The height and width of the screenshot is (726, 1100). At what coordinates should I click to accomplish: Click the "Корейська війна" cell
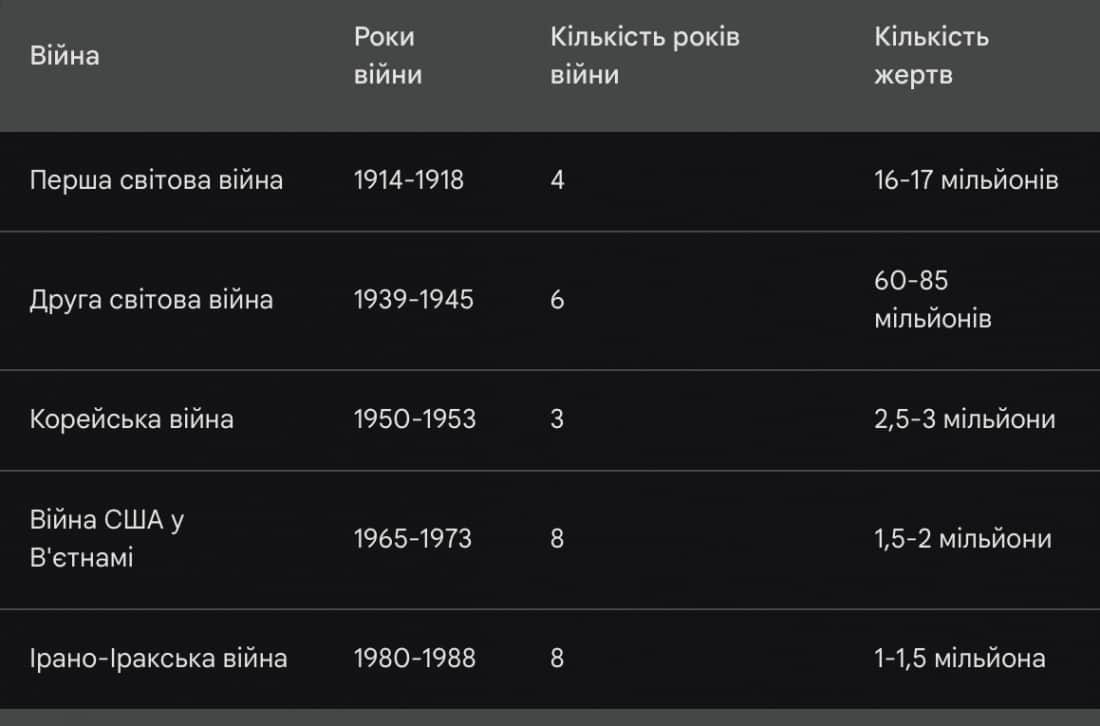pos(132,419)
